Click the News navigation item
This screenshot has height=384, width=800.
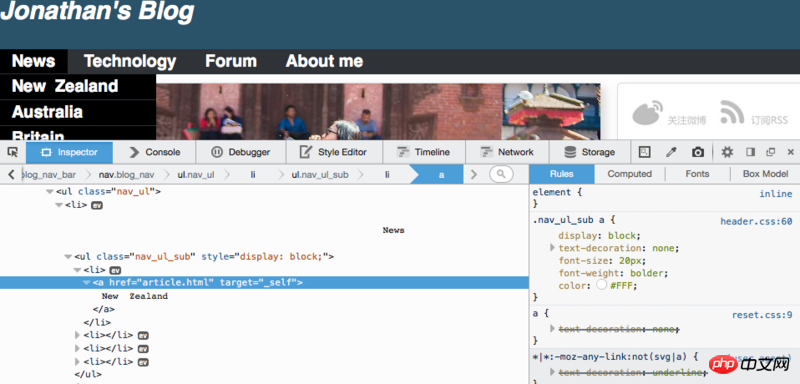click(x=34, y=61)
